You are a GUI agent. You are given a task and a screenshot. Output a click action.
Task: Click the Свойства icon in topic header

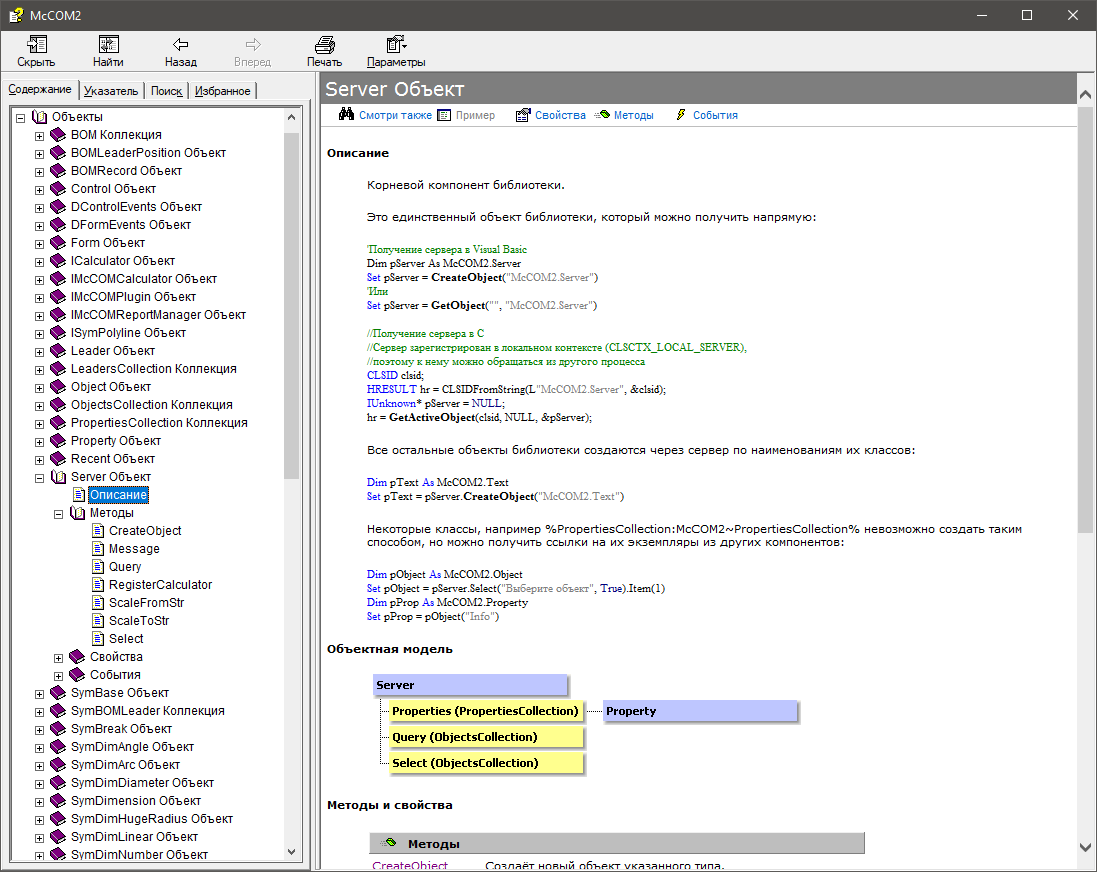(x=523, y=115)
